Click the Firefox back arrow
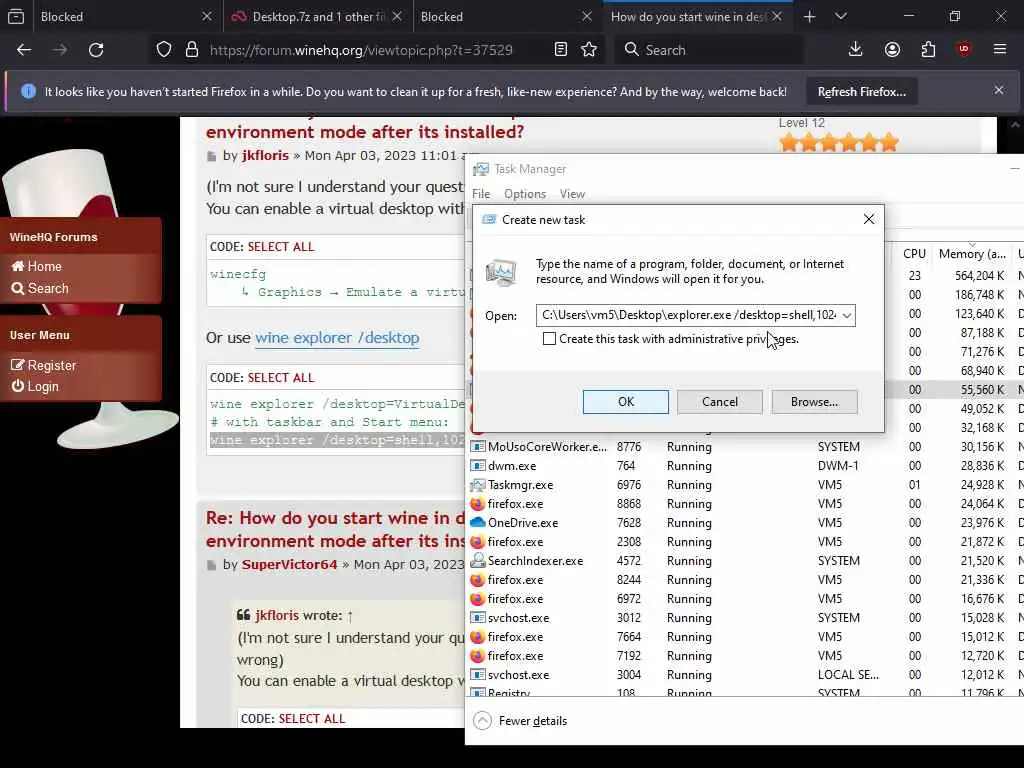The image size is (1024, 768). pos(24,50)
